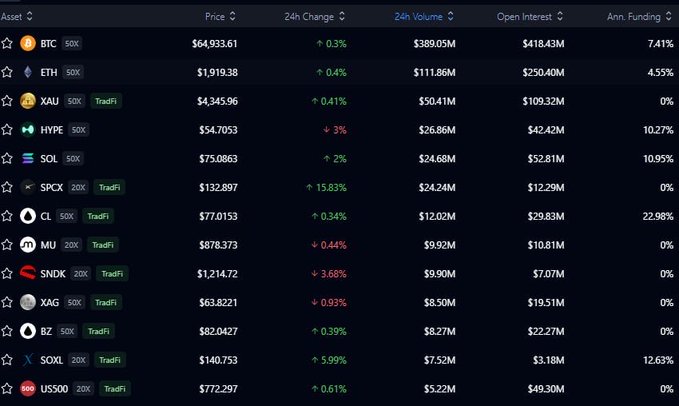Screen dimensions: 679x406
Task: Favorite SPCX with its star icon
Action: pyautogui.click(x=7, y=187)
